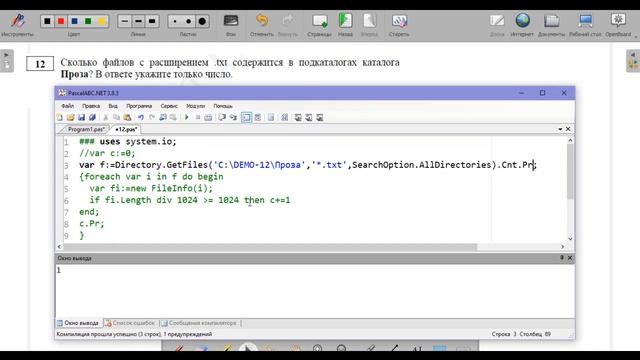The height and width of the screenshot is (360, 640).
Task: Click the Paste clipboard icon
Action: click(127, 118)
